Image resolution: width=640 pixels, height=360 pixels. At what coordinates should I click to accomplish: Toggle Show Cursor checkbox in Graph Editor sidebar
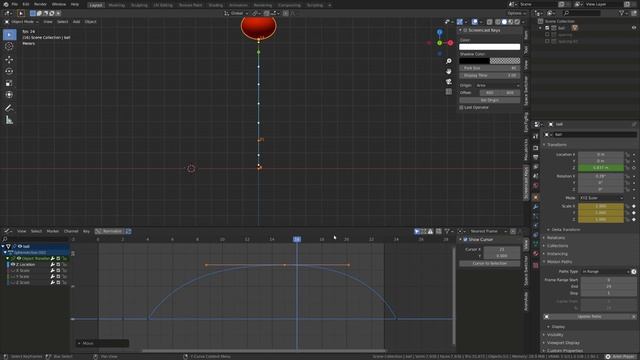tap(465, 240)
